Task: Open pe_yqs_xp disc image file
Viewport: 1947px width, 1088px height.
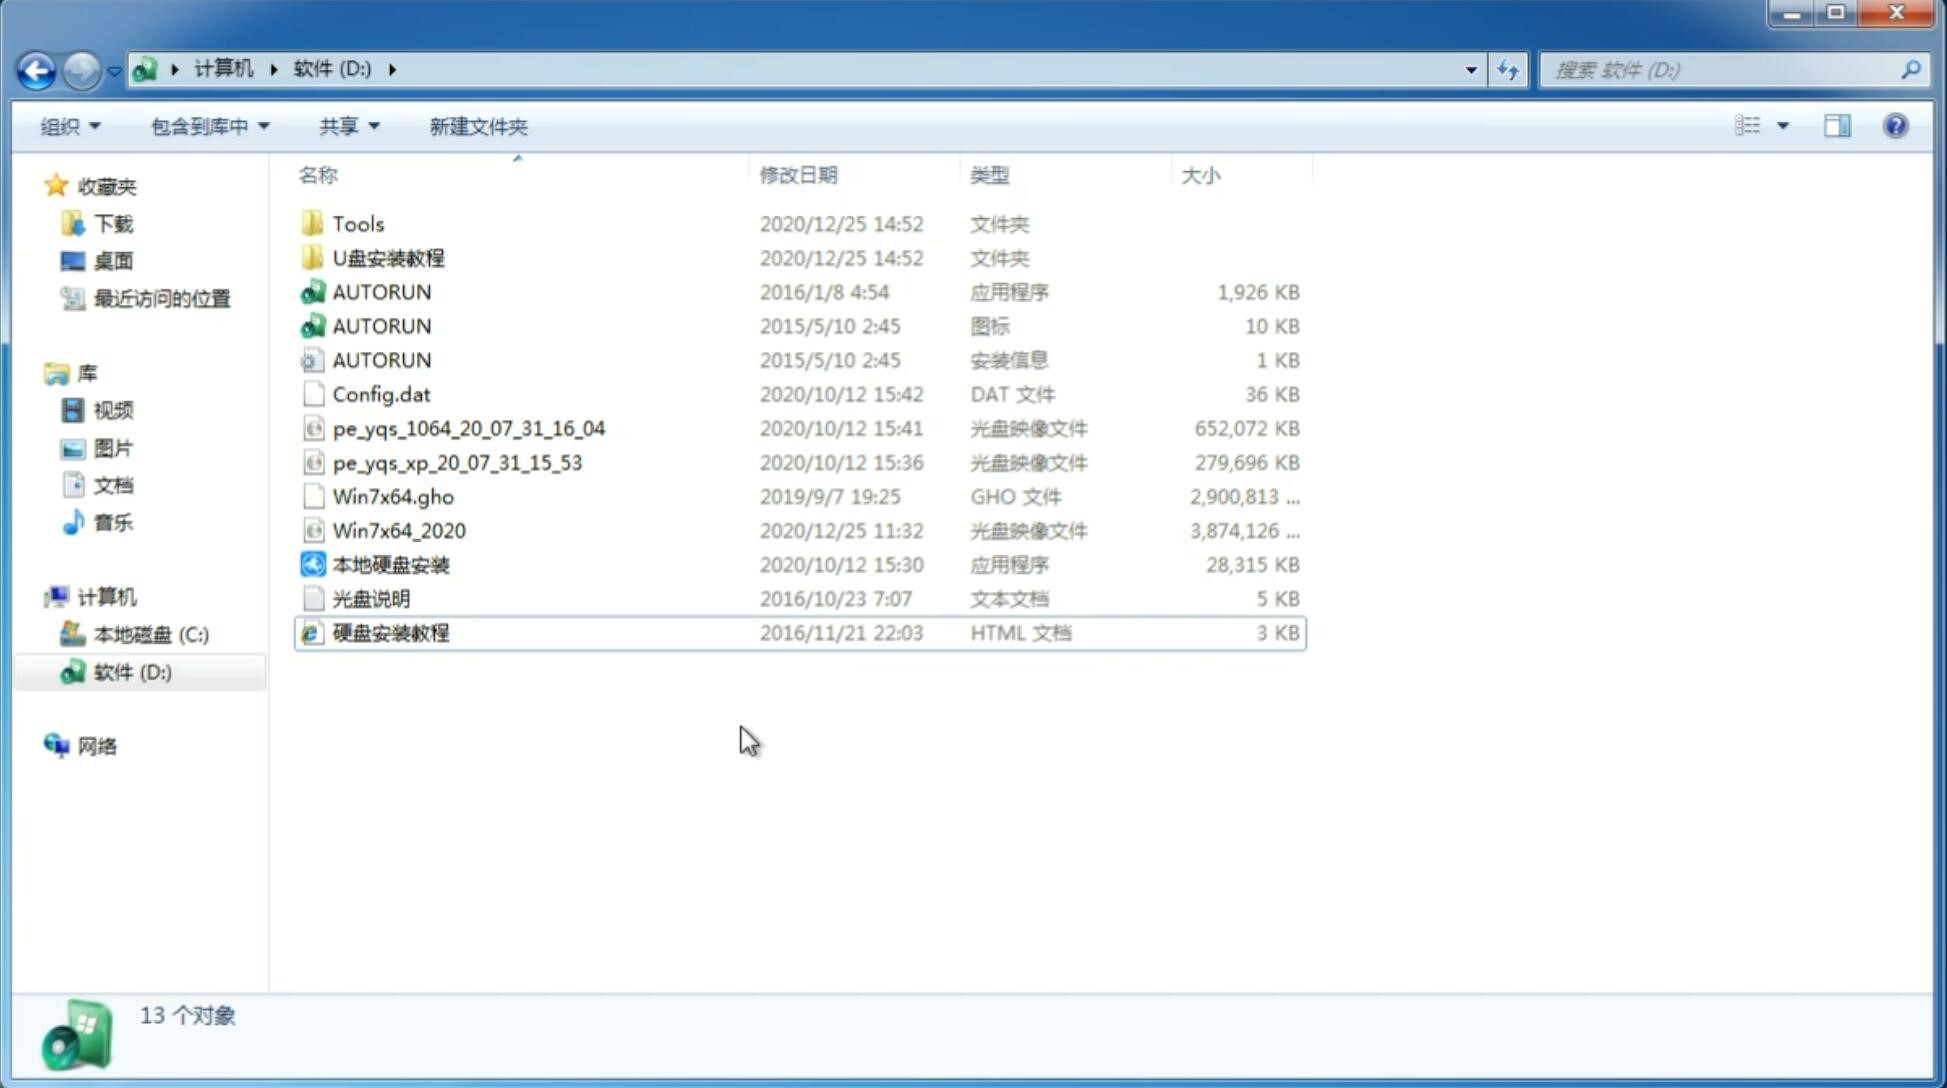Action: coord(457,462)
